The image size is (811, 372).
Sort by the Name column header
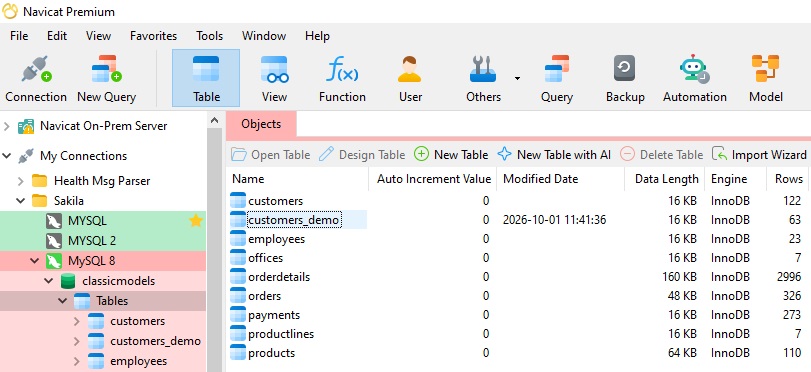[x=299, y=179]
